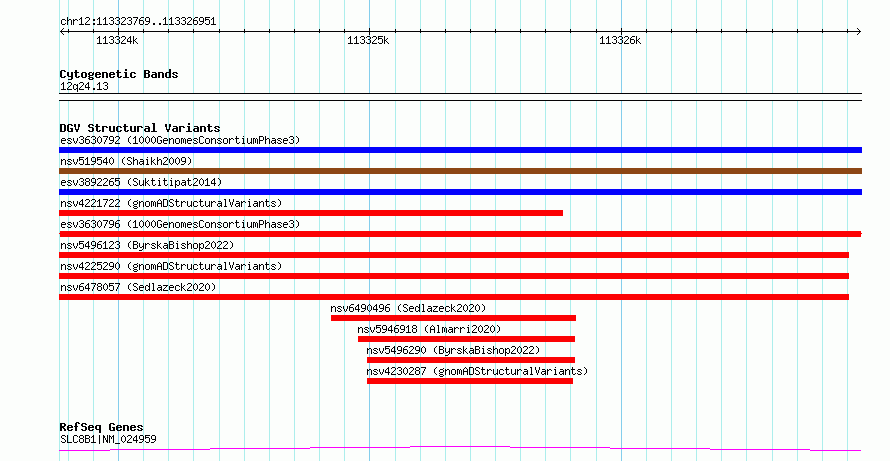
Task: Select the SLC8B1|NM_024959 gene label
Action: click(108, 439)
